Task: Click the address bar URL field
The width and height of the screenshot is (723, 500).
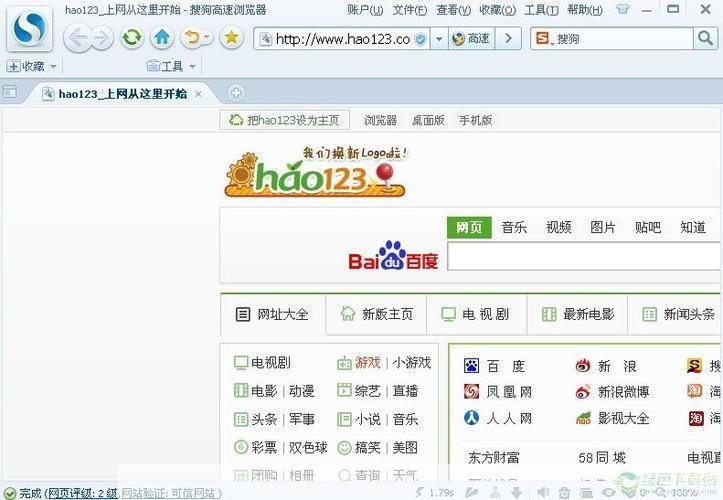Action: click(x=343, y=39)
